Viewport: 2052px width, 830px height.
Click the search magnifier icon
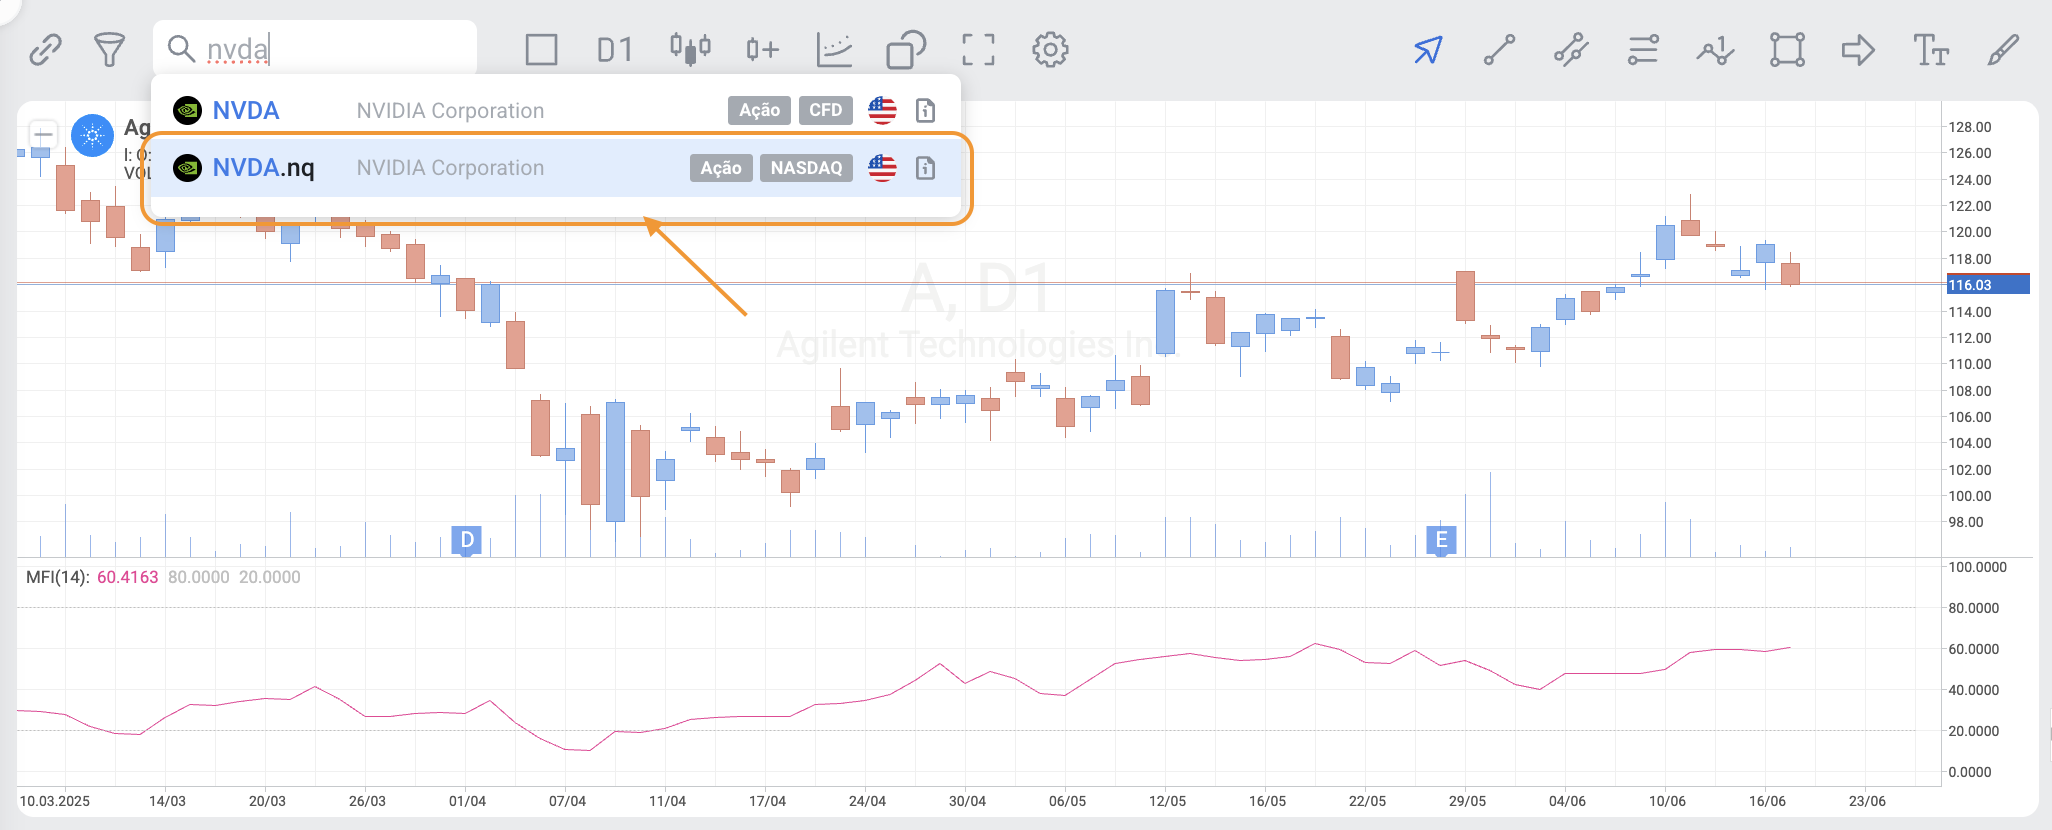pos(181,48)
